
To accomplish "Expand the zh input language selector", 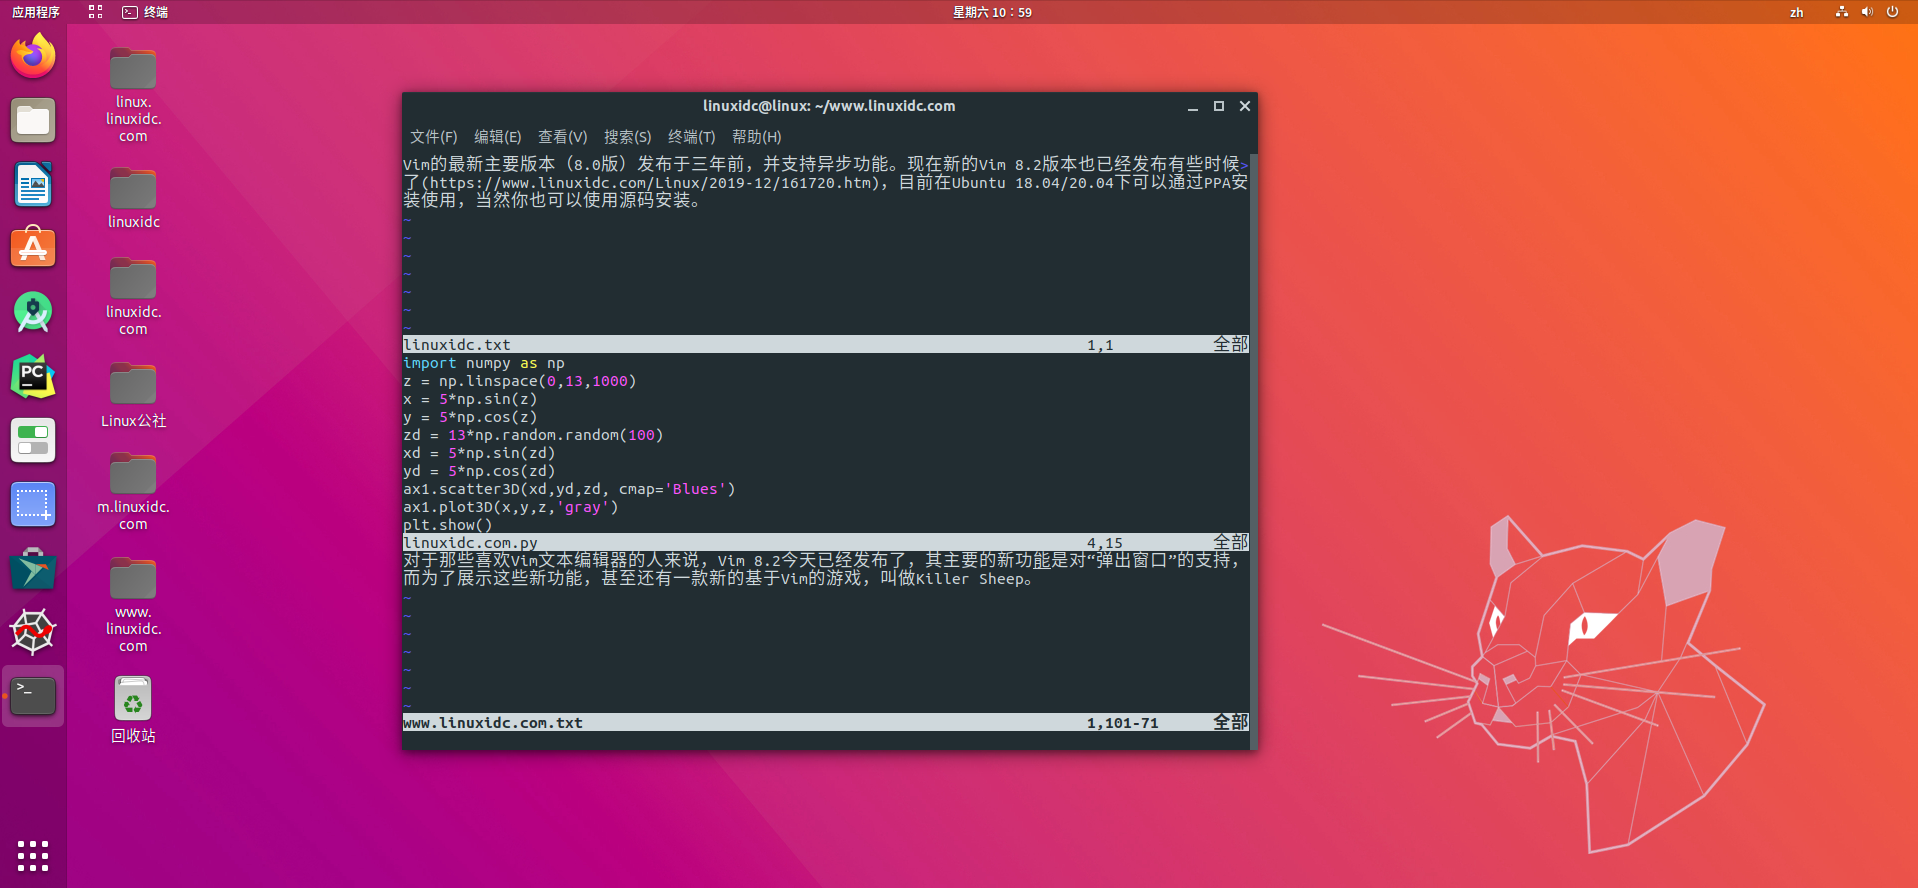I will click(1796, 12).
